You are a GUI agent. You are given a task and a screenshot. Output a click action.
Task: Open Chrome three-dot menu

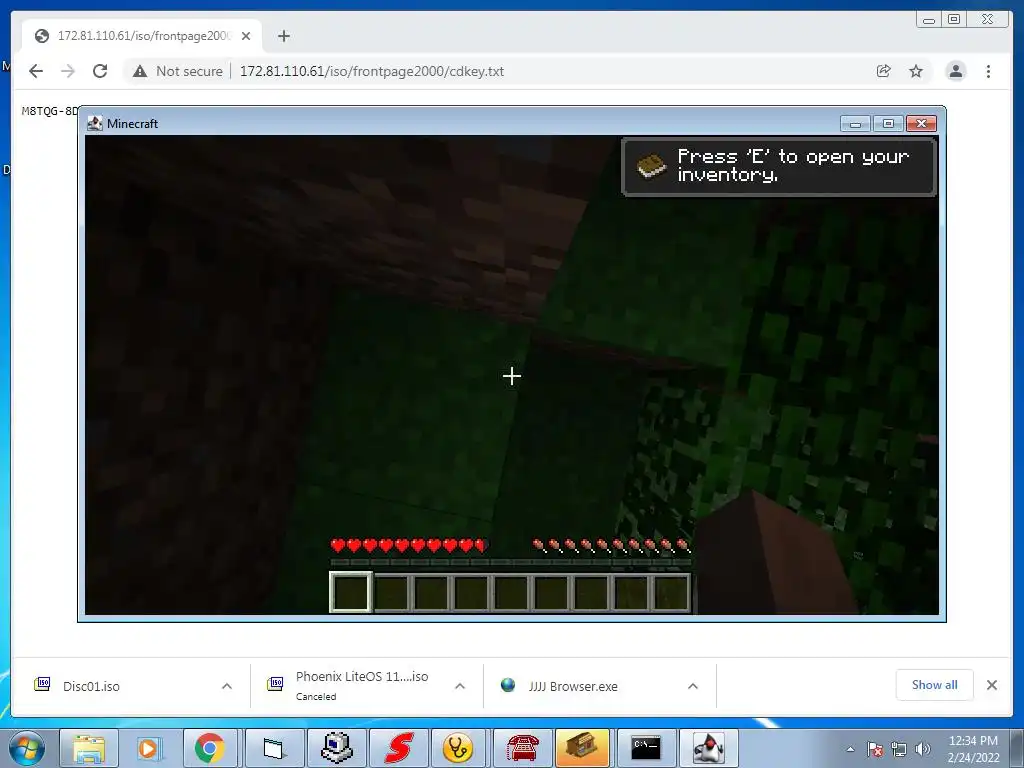point(988,71)
